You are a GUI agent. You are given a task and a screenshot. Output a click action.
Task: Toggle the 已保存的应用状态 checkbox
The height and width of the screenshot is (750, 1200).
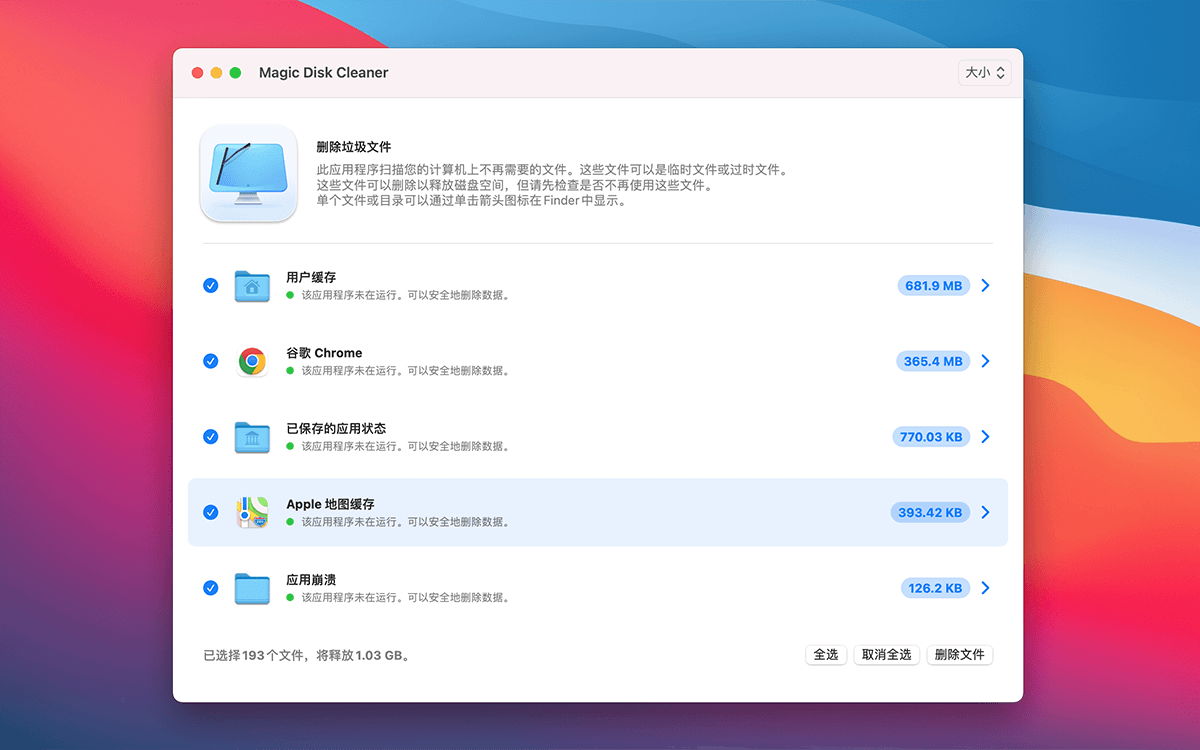pos(210,436)
